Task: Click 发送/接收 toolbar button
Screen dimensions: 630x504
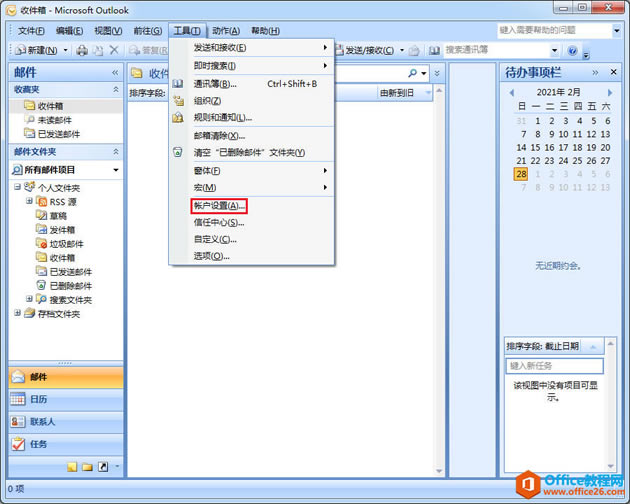Action: tap(365, 50)
